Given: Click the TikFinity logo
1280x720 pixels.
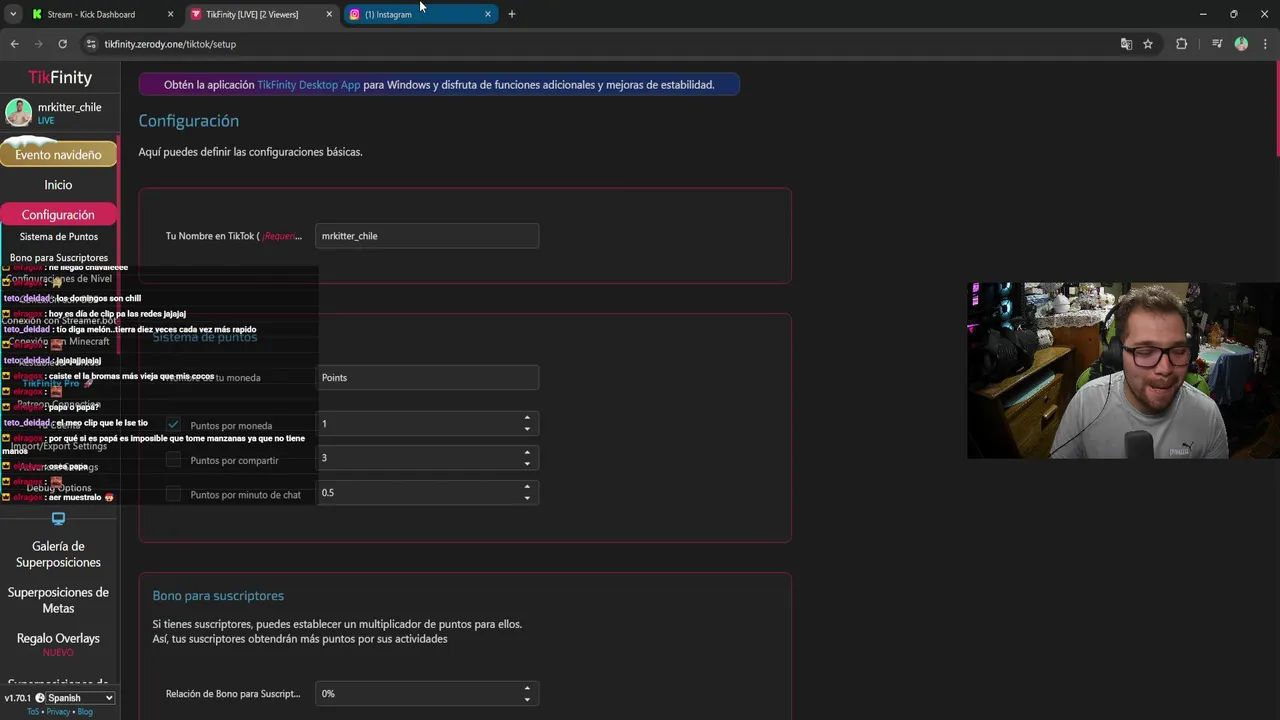Looking at the screenshot, I should tap(60, 77).
